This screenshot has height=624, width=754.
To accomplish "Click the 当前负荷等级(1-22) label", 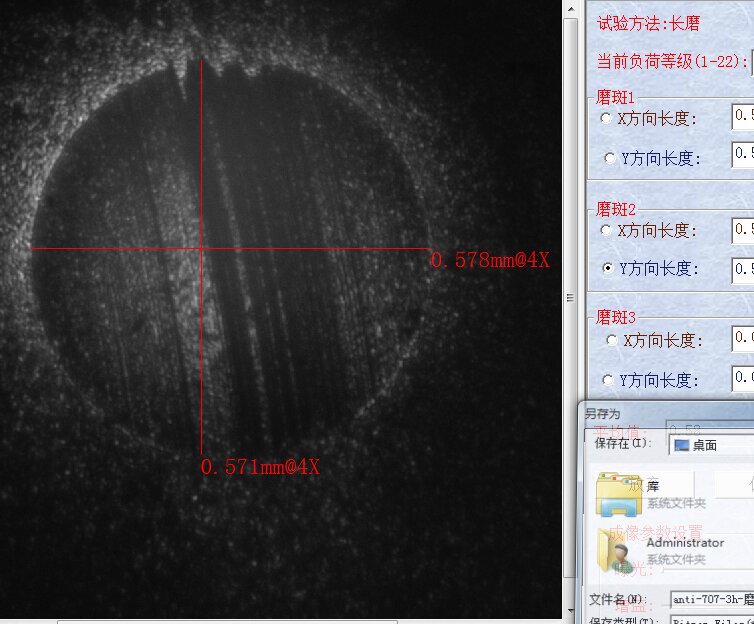I will click(672, 62).
